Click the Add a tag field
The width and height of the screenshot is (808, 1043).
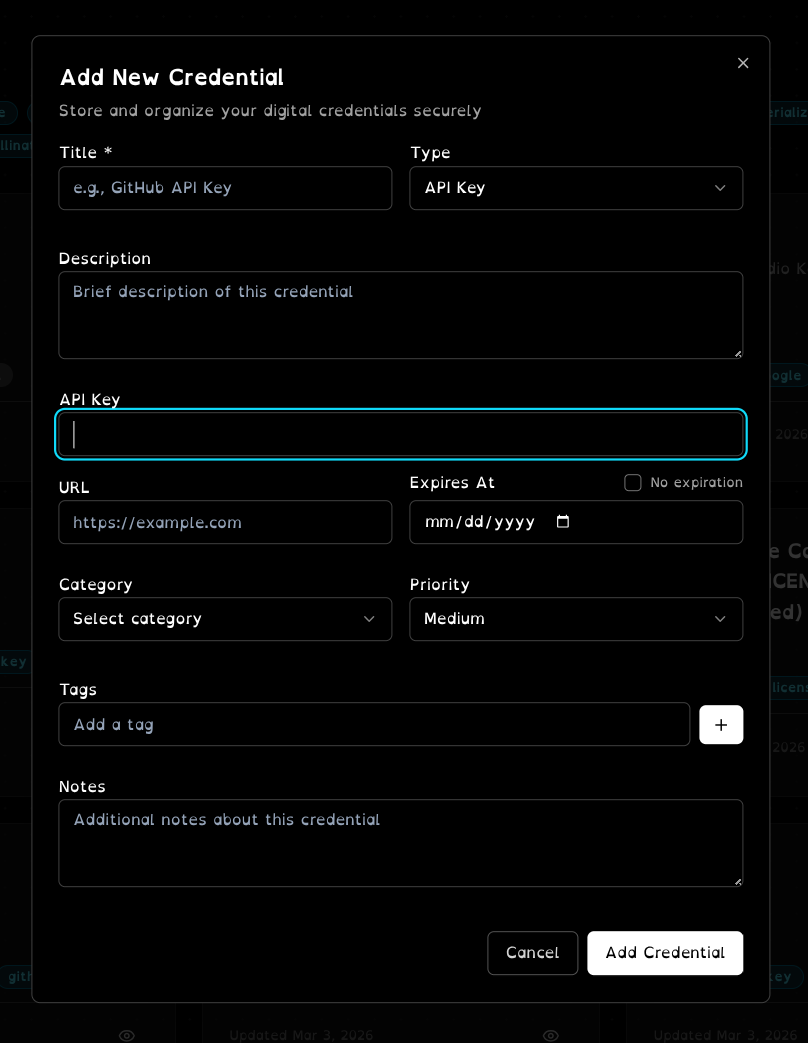(x=374, y=724)
